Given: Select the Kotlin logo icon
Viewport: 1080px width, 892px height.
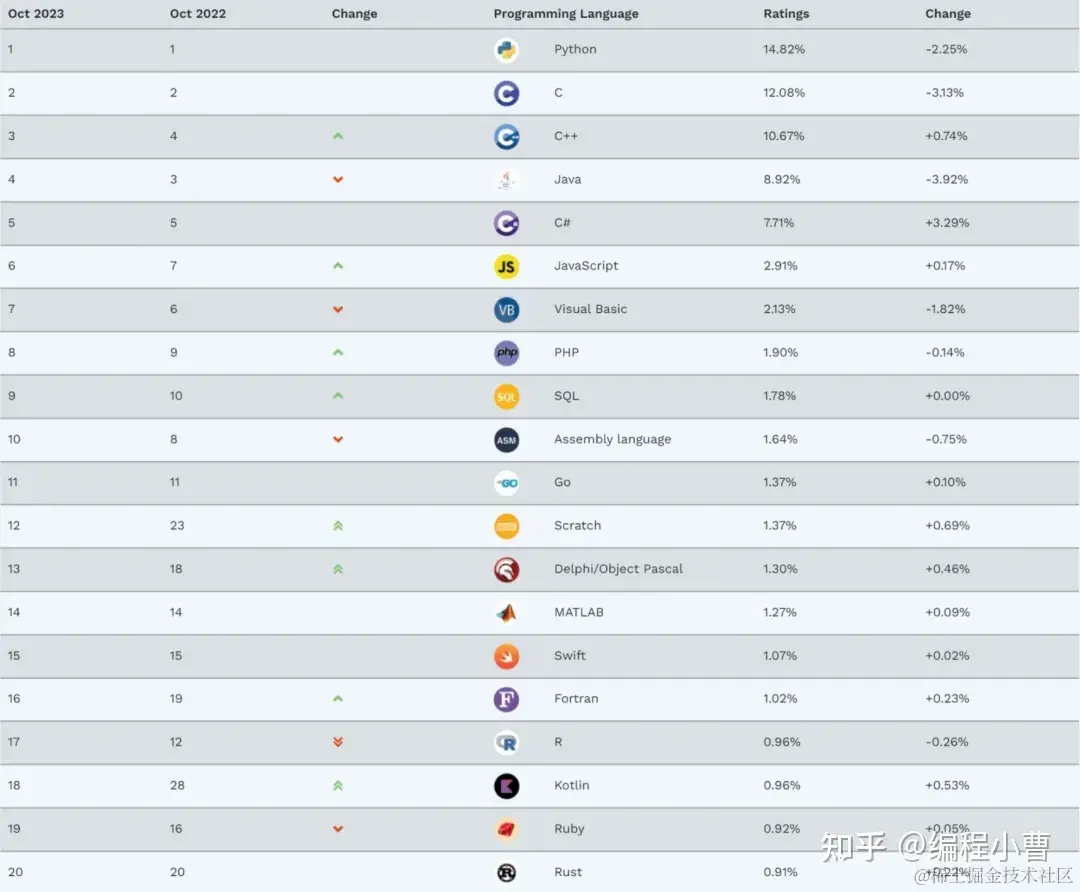Looking at the screenshot, I should (506, 786).
